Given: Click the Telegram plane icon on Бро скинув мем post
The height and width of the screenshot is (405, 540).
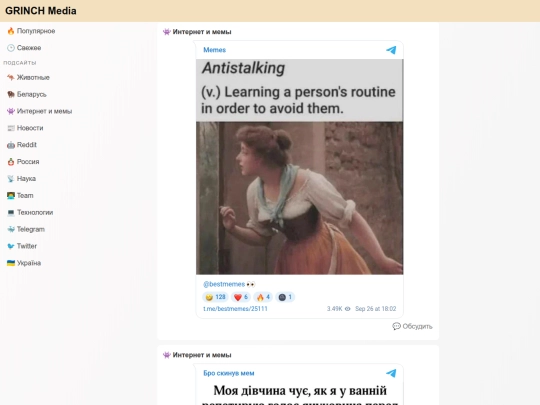Looking at the screenshot, I should pyautogui.click(x=391, y=373).
